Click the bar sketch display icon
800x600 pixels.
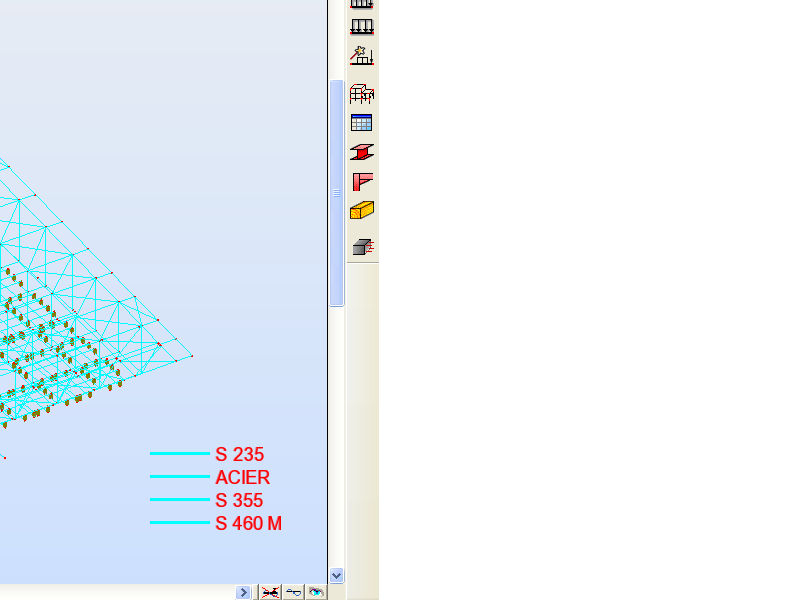click(x=293, y=592)
